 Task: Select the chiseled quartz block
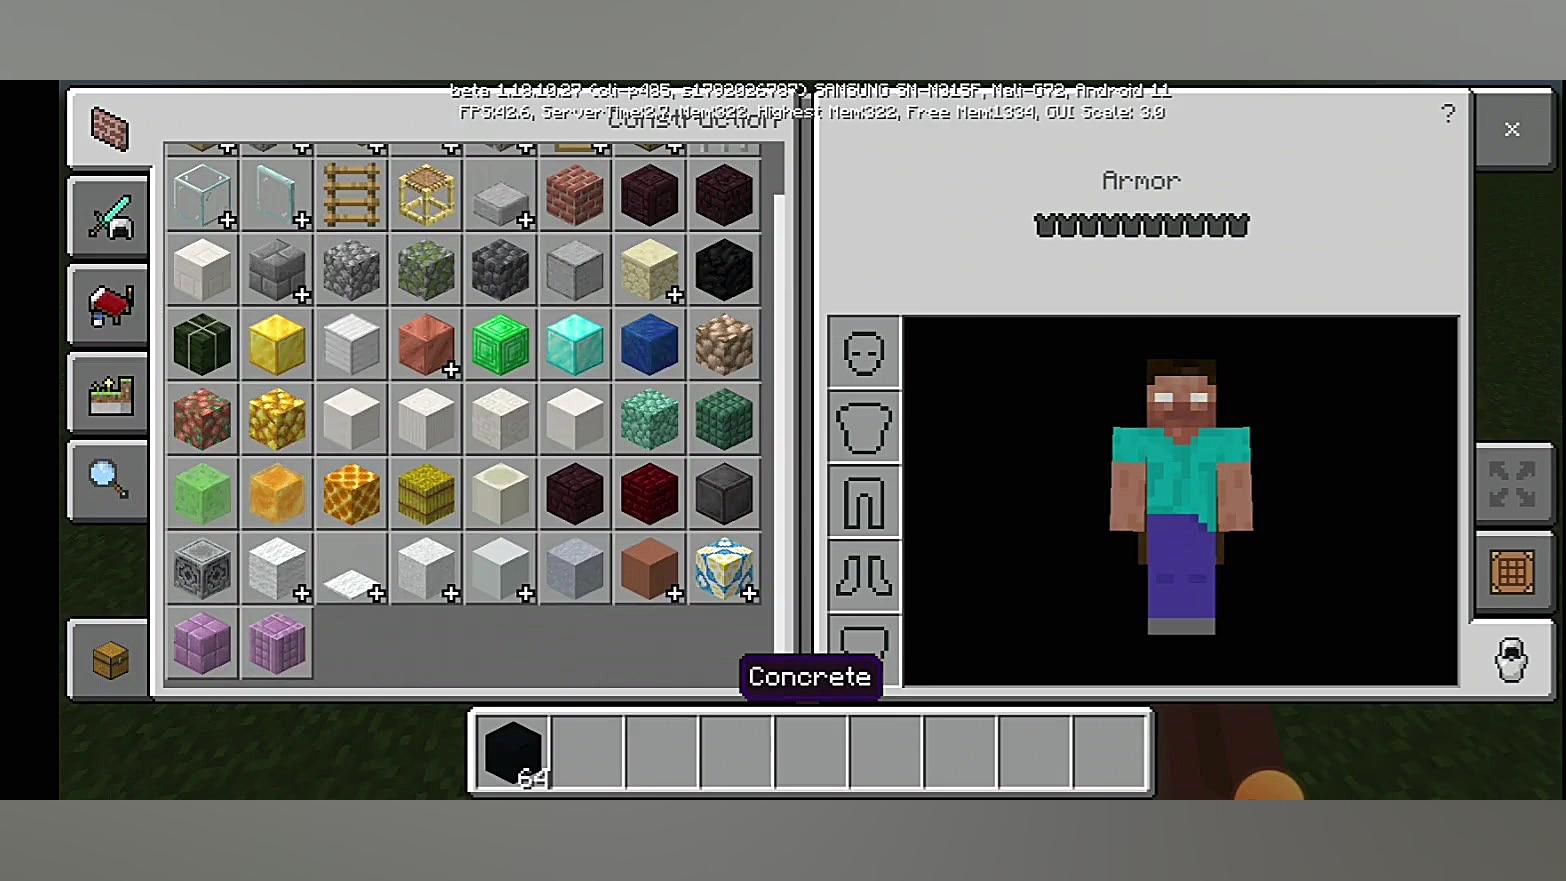(501, 420)
